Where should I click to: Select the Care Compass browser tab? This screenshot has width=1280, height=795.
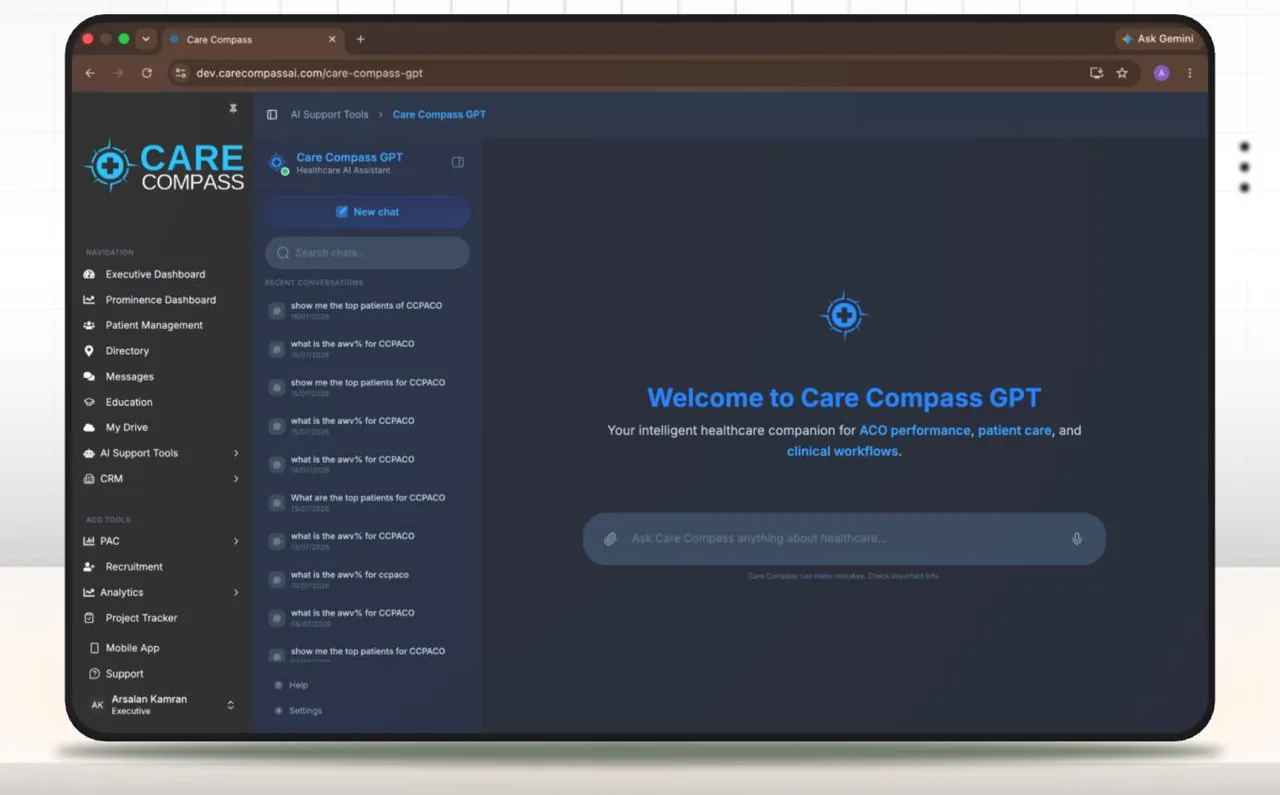coord(253,40)
